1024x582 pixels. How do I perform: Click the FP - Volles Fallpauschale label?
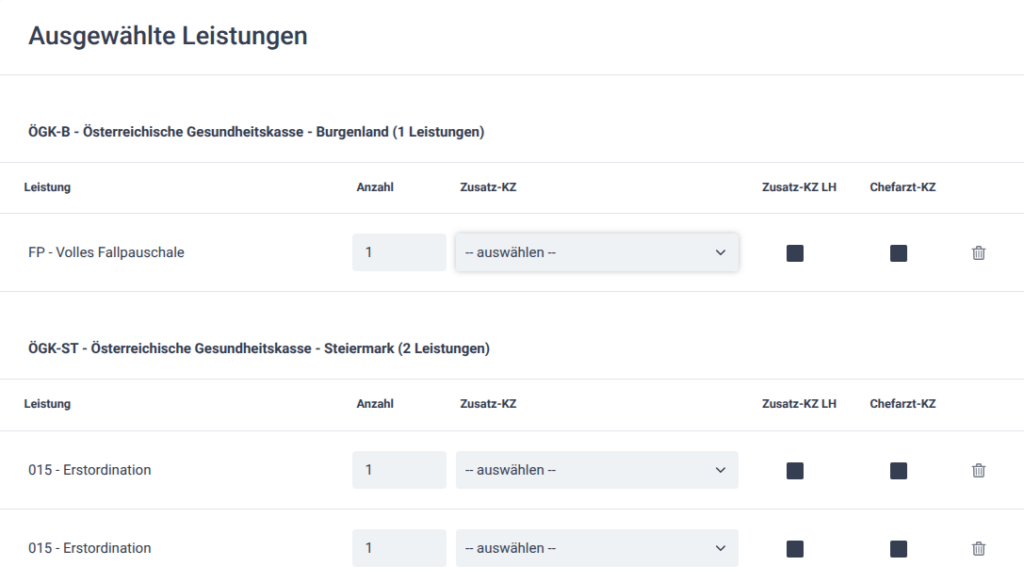106,253
